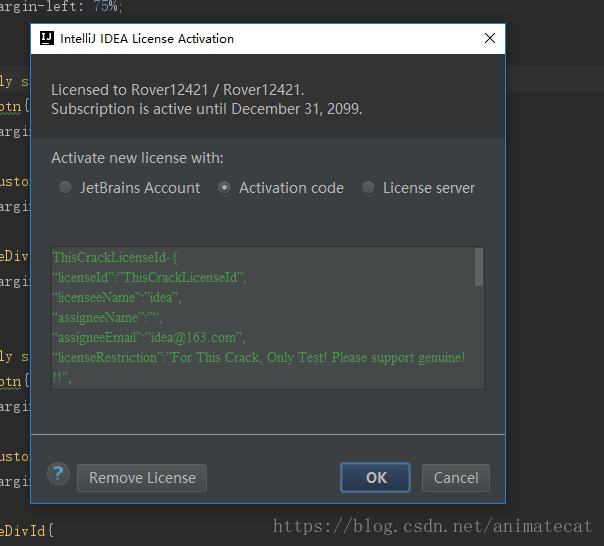
Task: Click the License Activation title bar text
Action: pyautogui.click(x=148, y=39)
